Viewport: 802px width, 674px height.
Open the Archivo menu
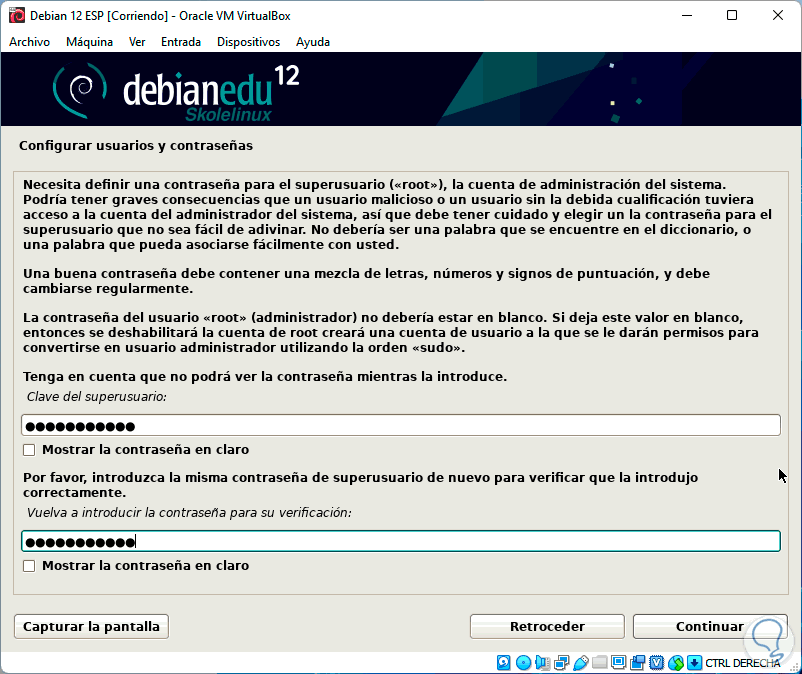[x=30, y=42]
